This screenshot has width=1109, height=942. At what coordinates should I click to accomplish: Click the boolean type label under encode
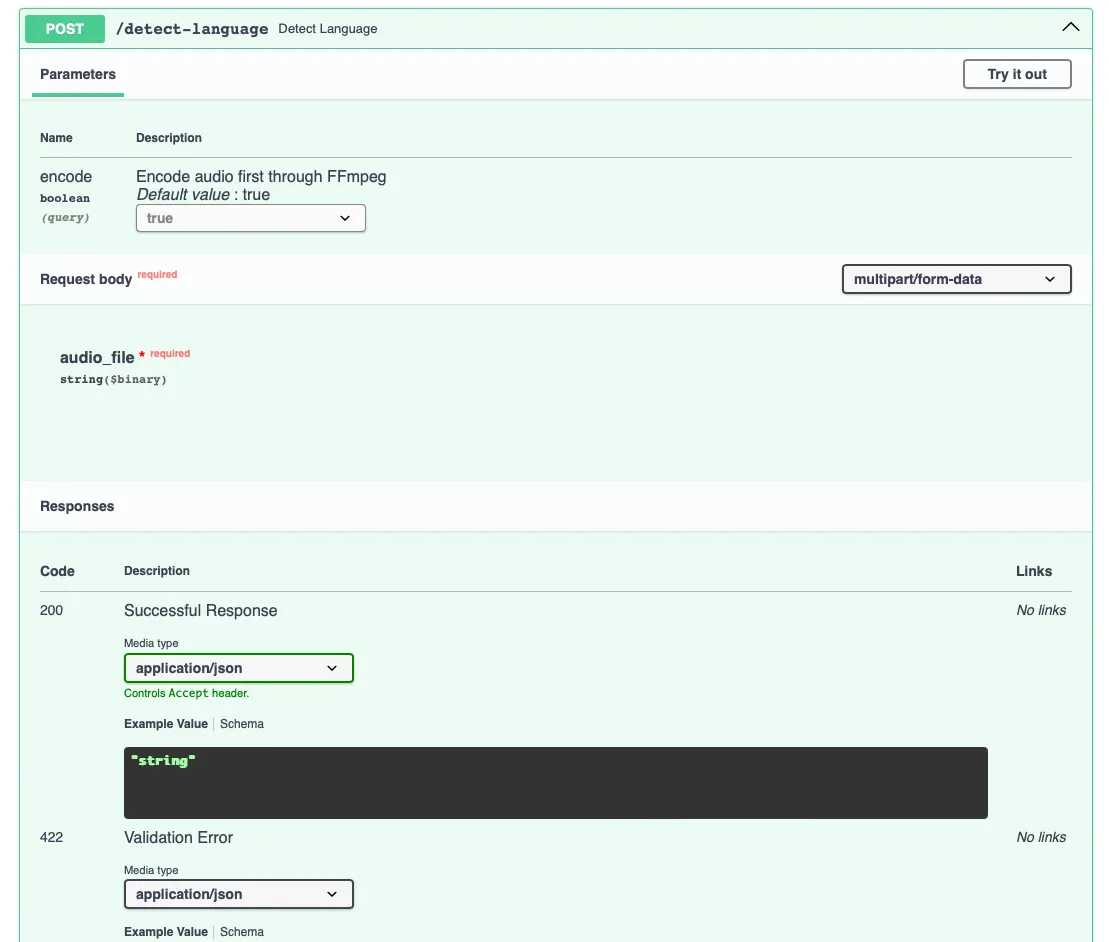(65, 198)
